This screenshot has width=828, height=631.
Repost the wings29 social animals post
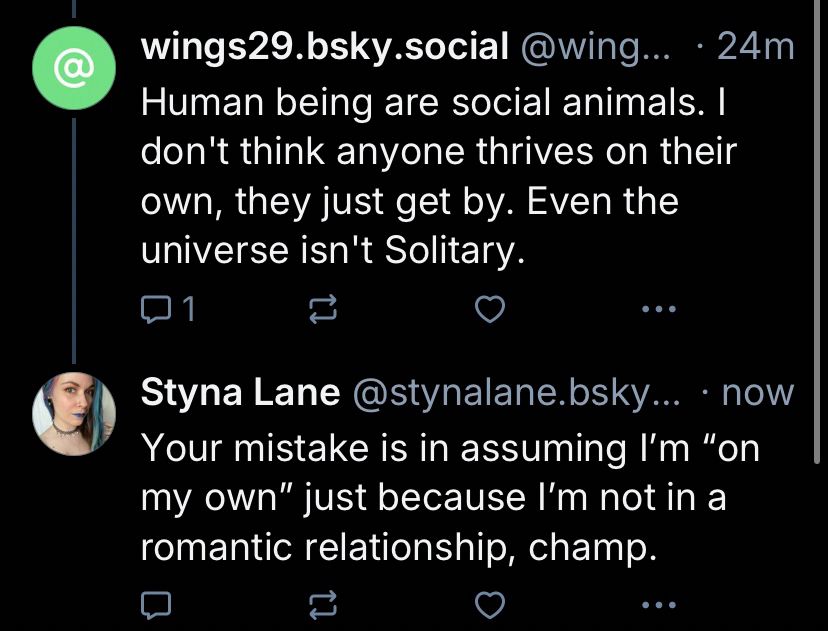pos(322,312)
